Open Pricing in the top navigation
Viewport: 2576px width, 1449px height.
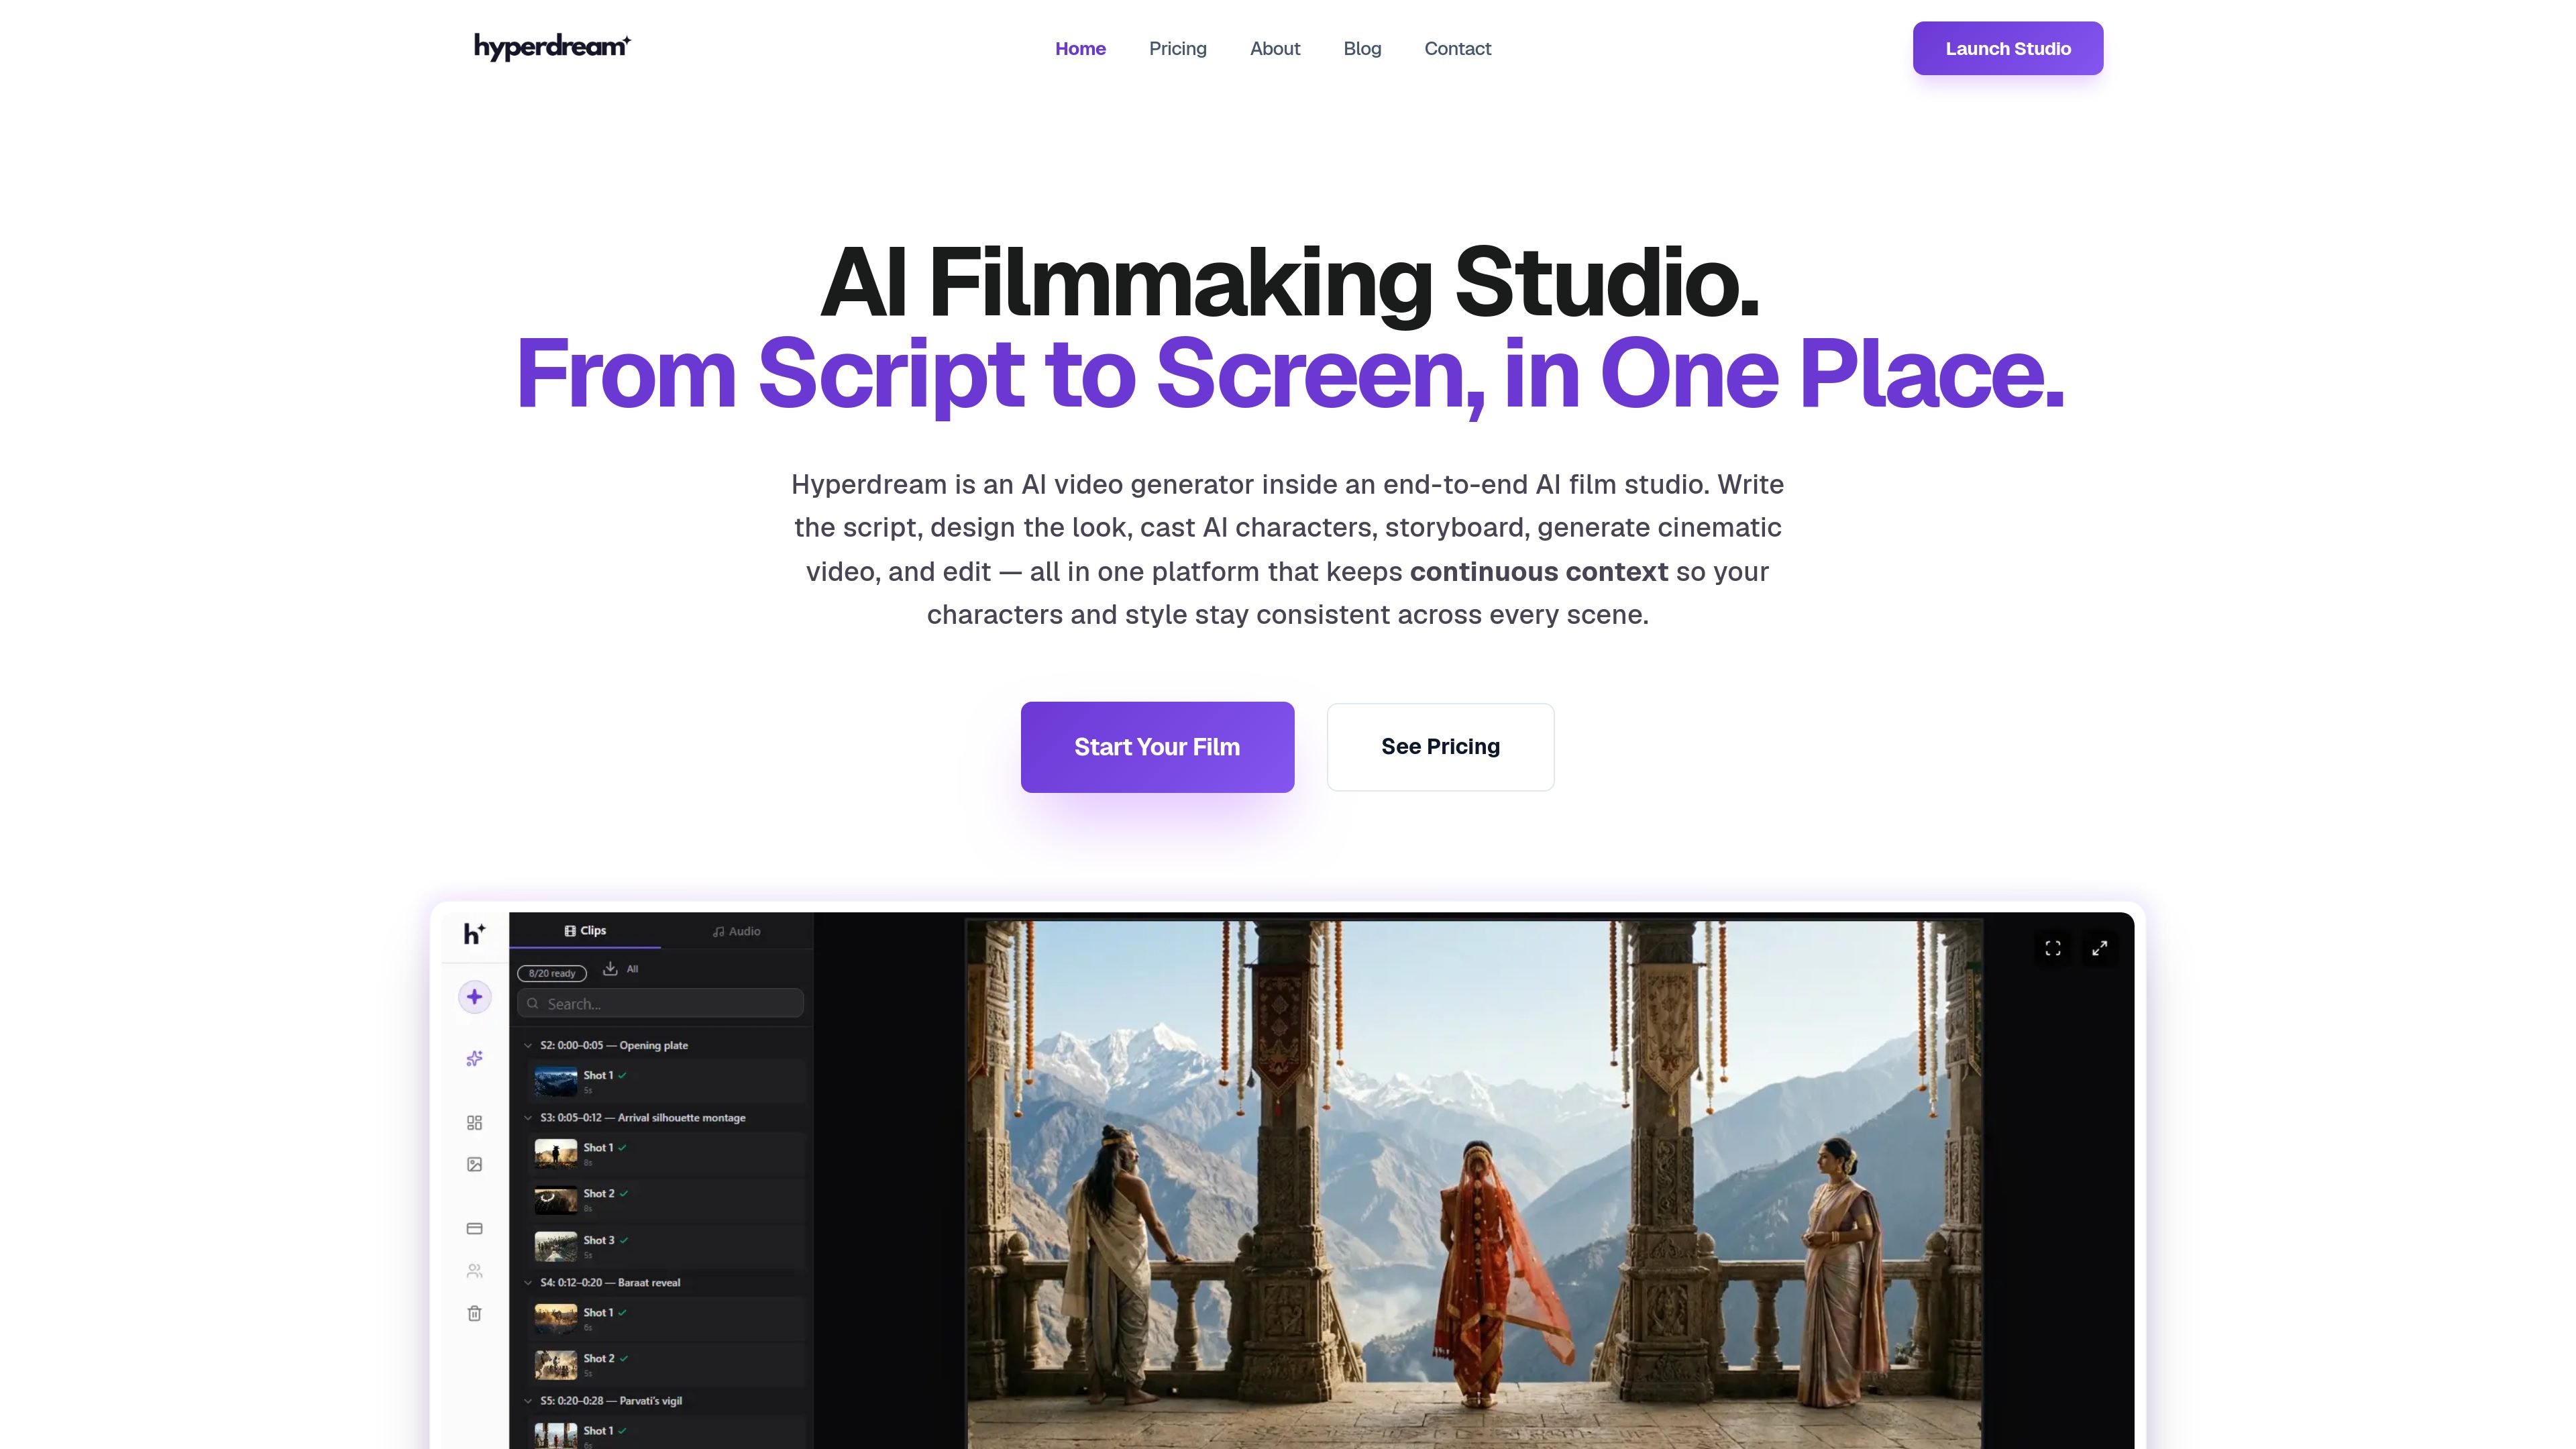[x=1177, y=48]
